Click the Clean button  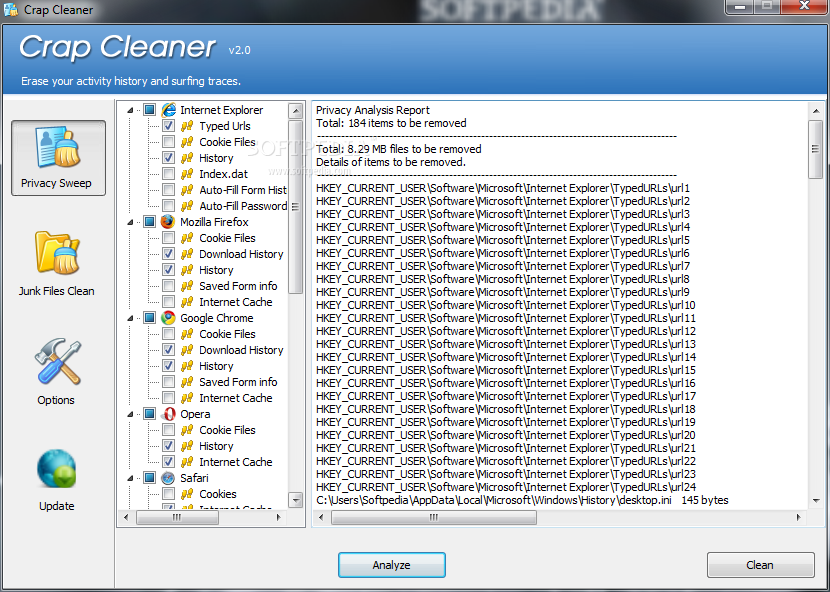tap(760, 565)
